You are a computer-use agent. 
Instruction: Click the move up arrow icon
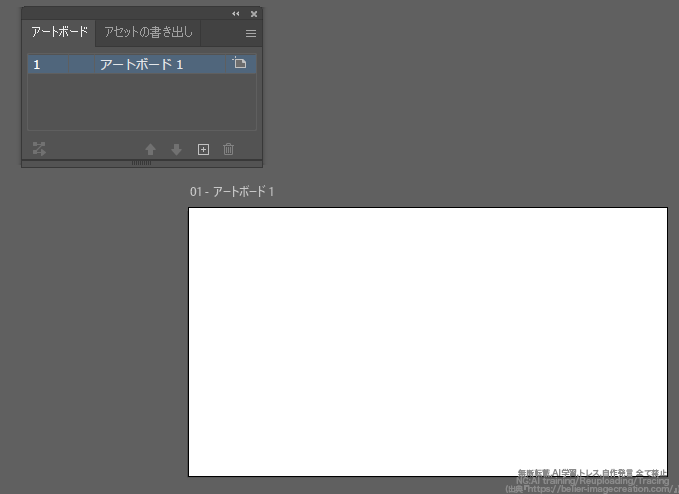coord(150,149)
